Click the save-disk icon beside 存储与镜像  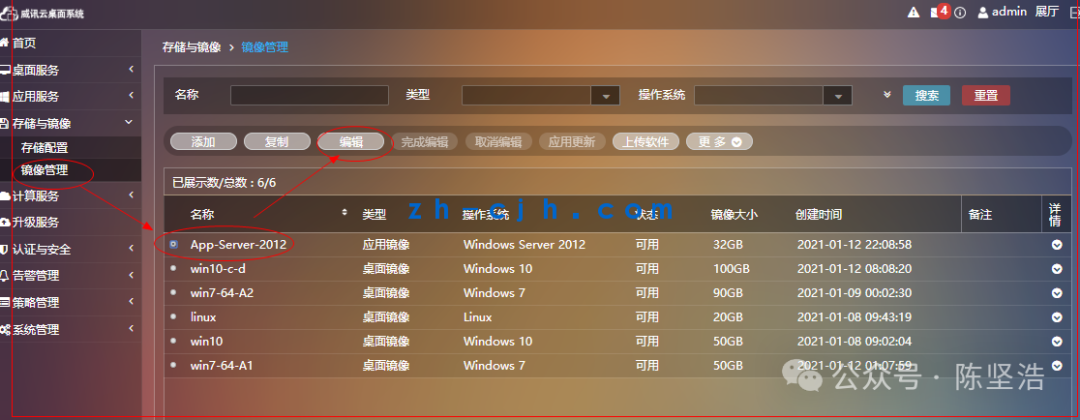coord(6,124)
